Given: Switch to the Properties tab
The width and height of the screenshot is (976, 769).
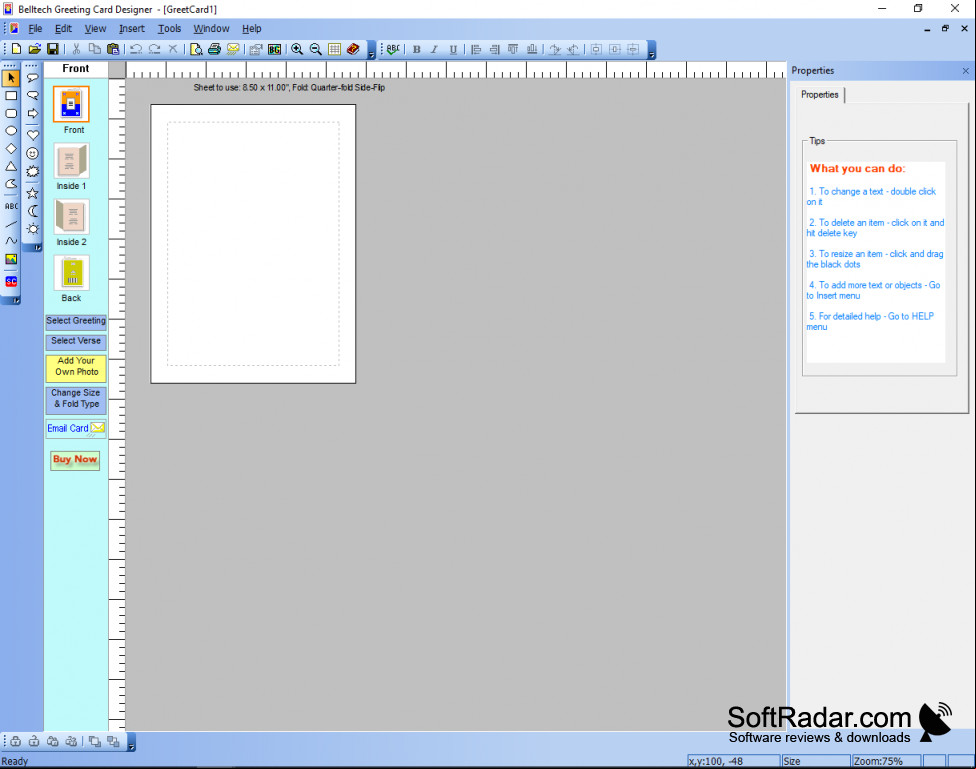Looking at the screenshot, I should coord(819,95).
